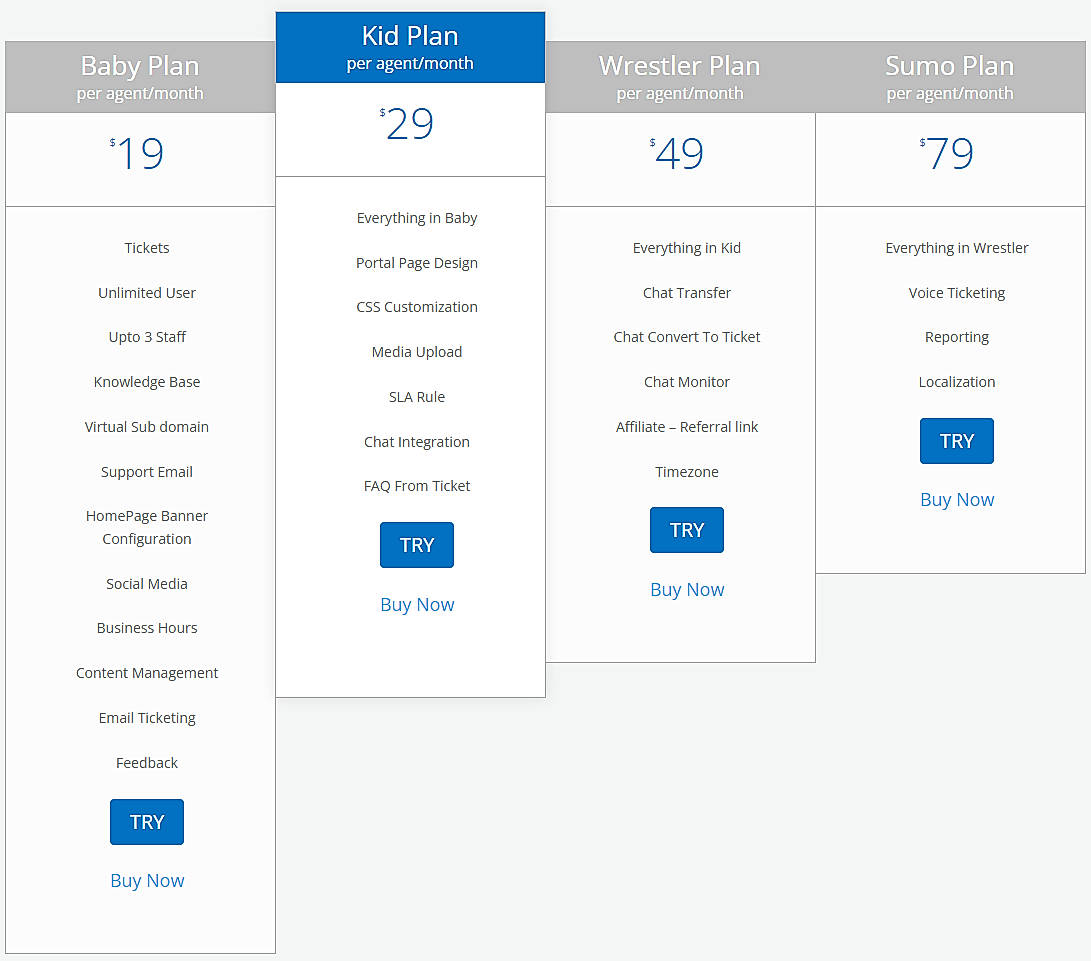This screenshot has height=961, width=1091.
Task: Open Buy Now link for Wrestler Plan
Action: tap(687, 590)
